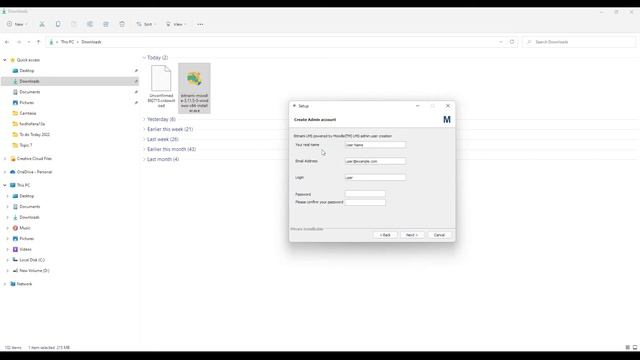The image size is (640, 360).
Task: Click the Password field in Setup
Action: click(x=365, y=194)
